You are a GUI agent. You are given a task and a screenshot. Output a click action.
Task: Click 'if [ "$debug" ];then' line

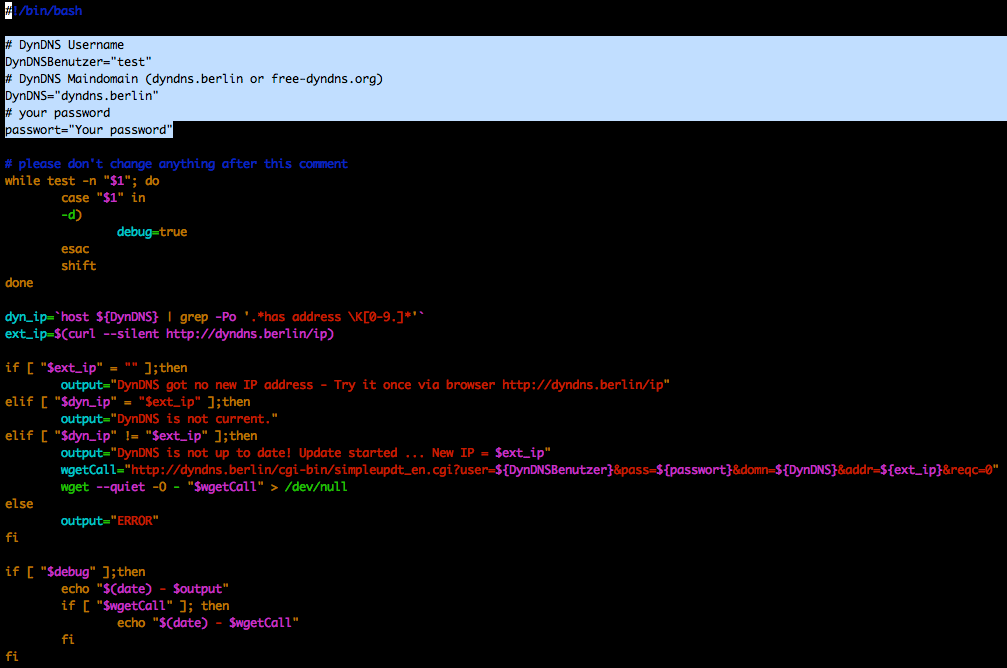click(x=75, y=572)
